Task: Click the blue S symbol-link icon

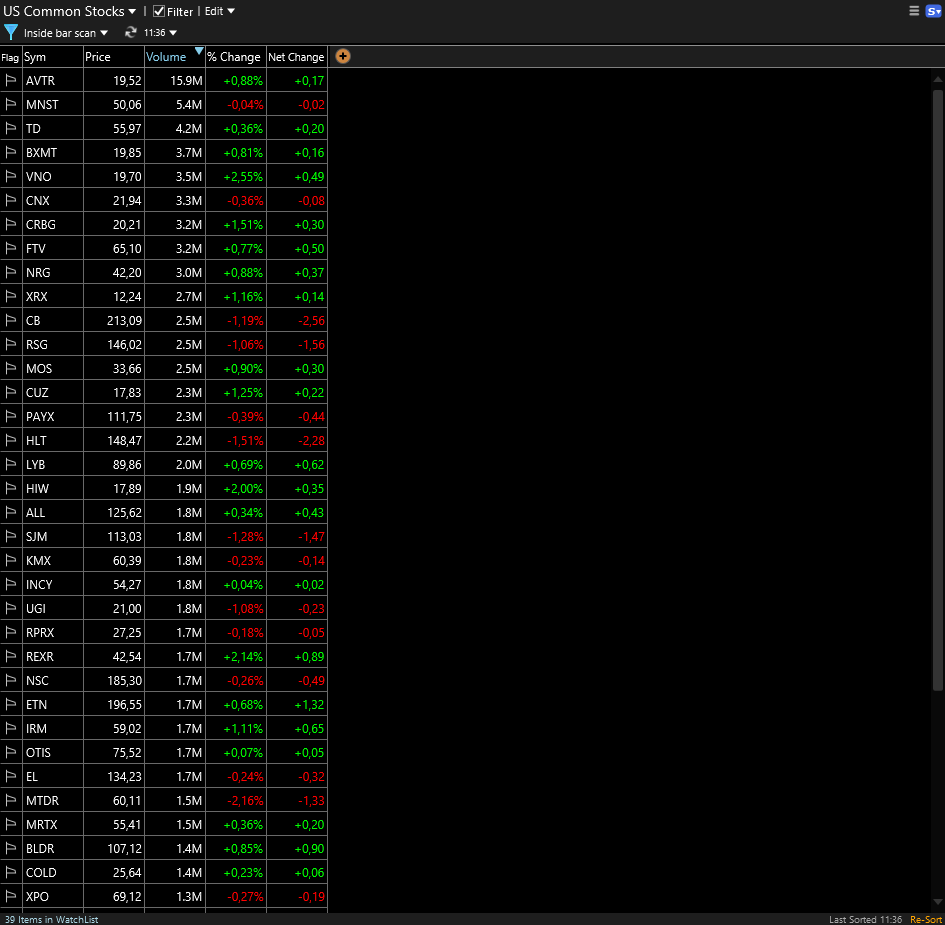Action: point(933,10)
